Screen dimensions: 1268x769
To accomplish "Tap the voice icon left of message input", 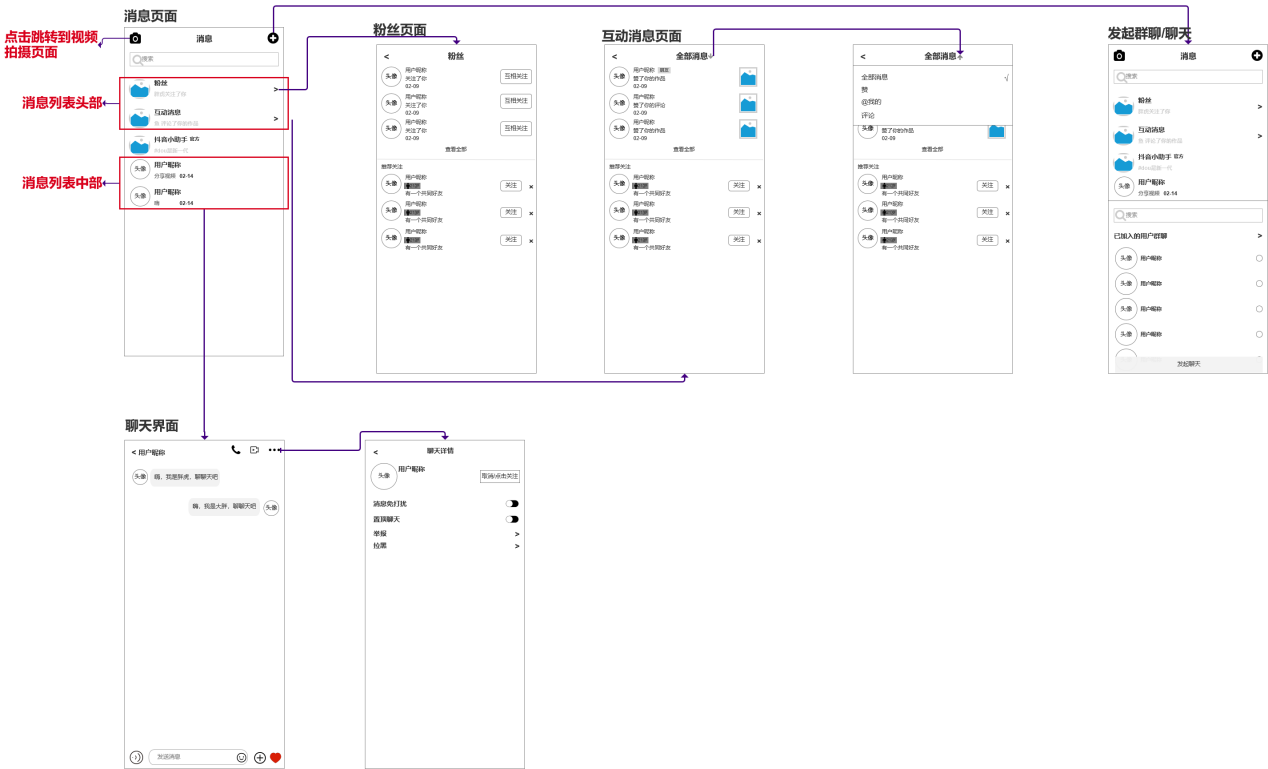I will (136, 758).
